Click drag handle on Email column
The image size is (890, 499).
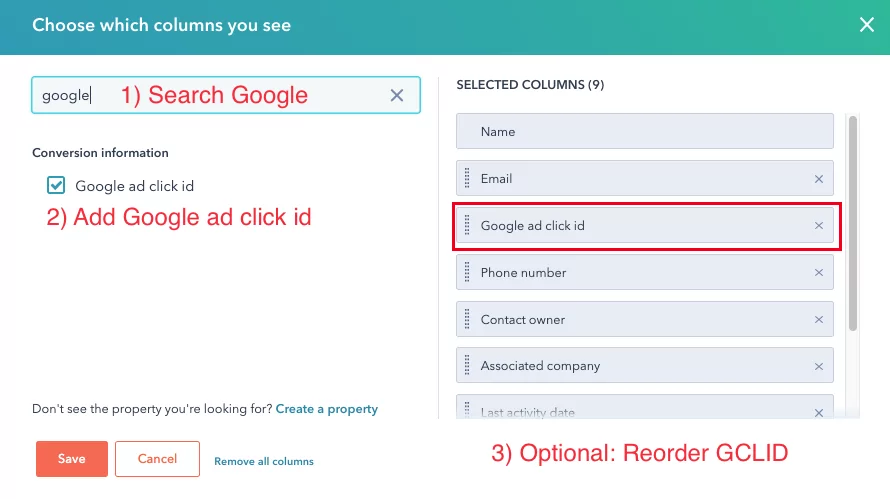click(x=467, y=179)
